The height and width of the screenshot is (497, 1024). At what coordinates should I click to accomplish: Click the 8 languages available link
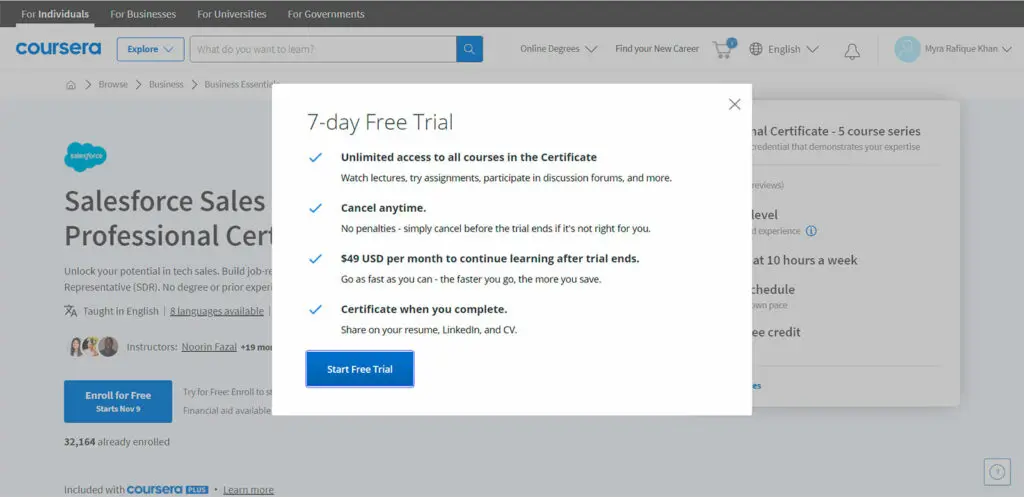pos(217,312)
